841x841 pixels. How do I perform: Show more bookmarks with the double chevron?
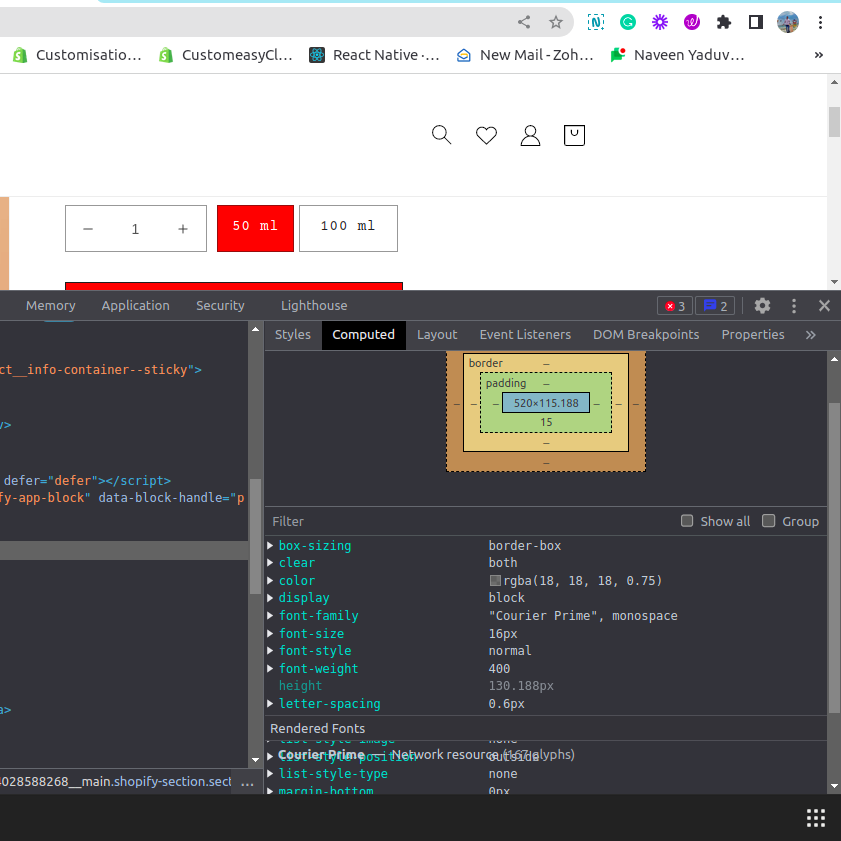point(818,55)
